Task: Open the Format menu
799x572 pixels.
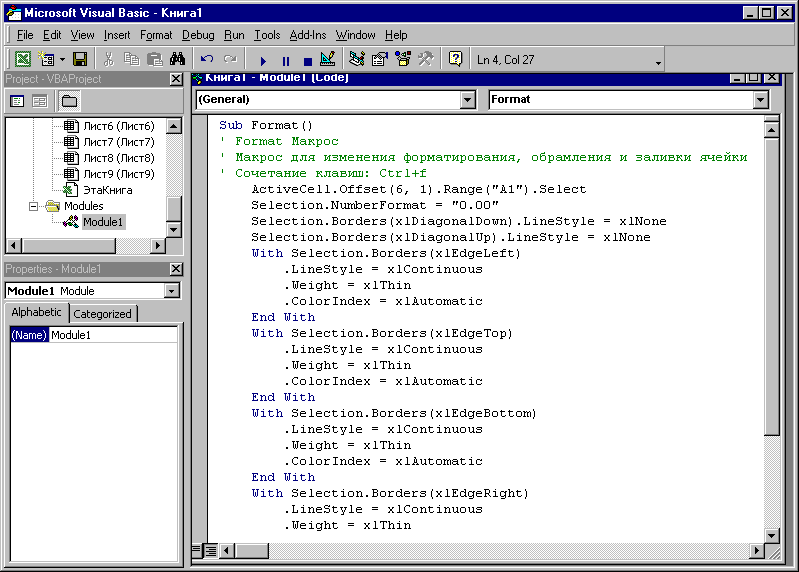Action: (156, 35)
